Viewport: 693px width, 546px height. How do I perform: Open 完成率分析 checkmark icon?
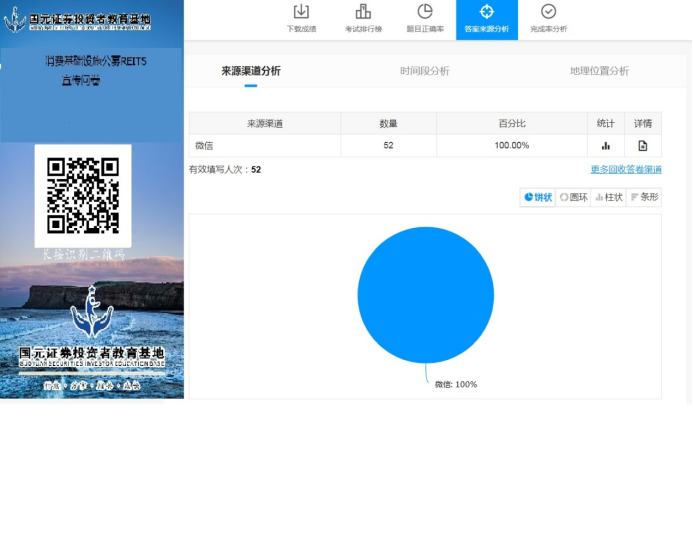pos(548,12)
